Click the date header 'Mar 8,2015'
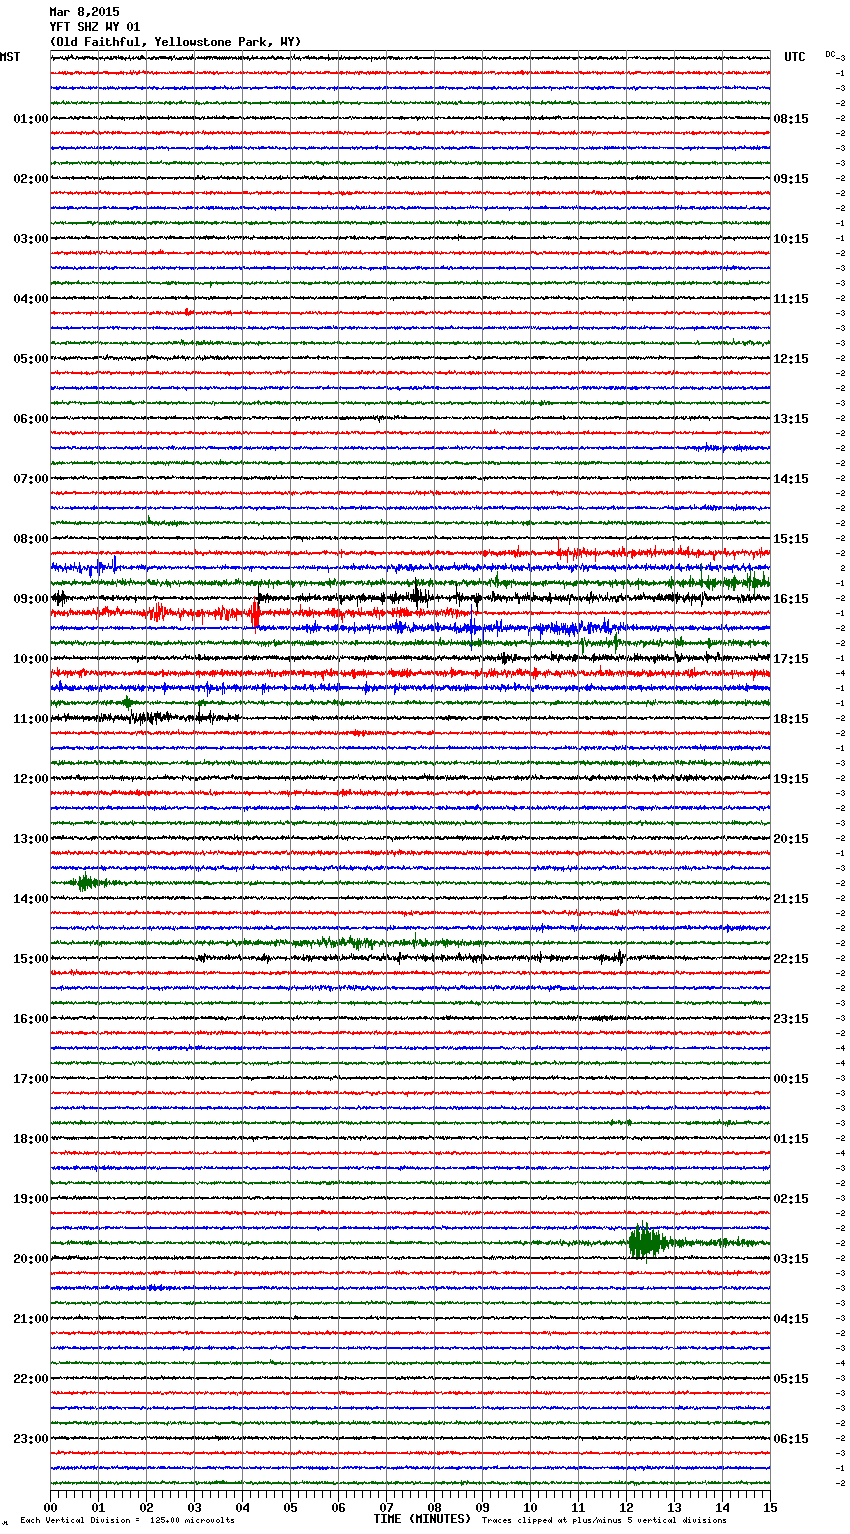 84,12
